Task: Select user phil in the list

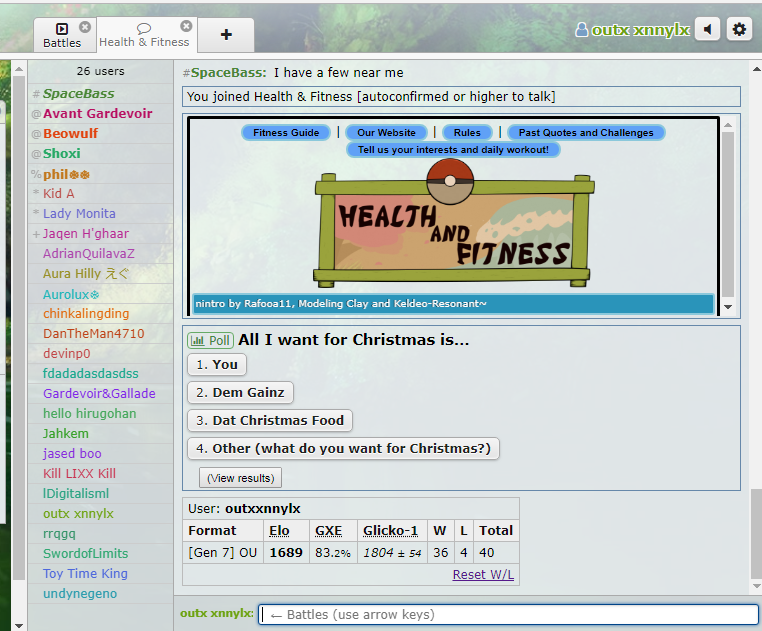Action: [101, 174]
